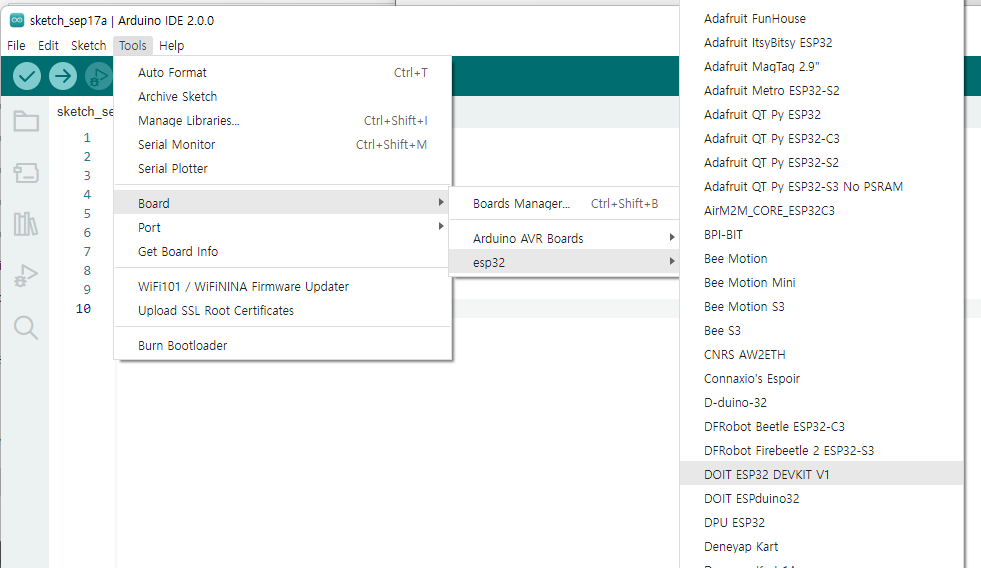Click the Upload arrow button

(63, 76)
